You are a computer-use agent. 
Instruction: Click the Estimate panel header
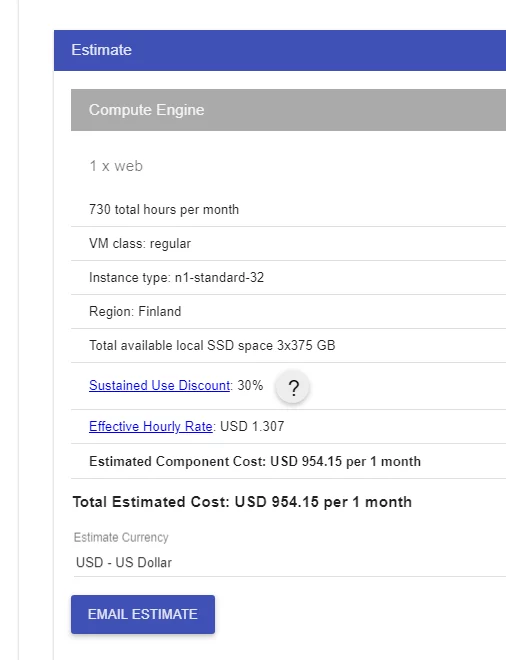(280, 50)
